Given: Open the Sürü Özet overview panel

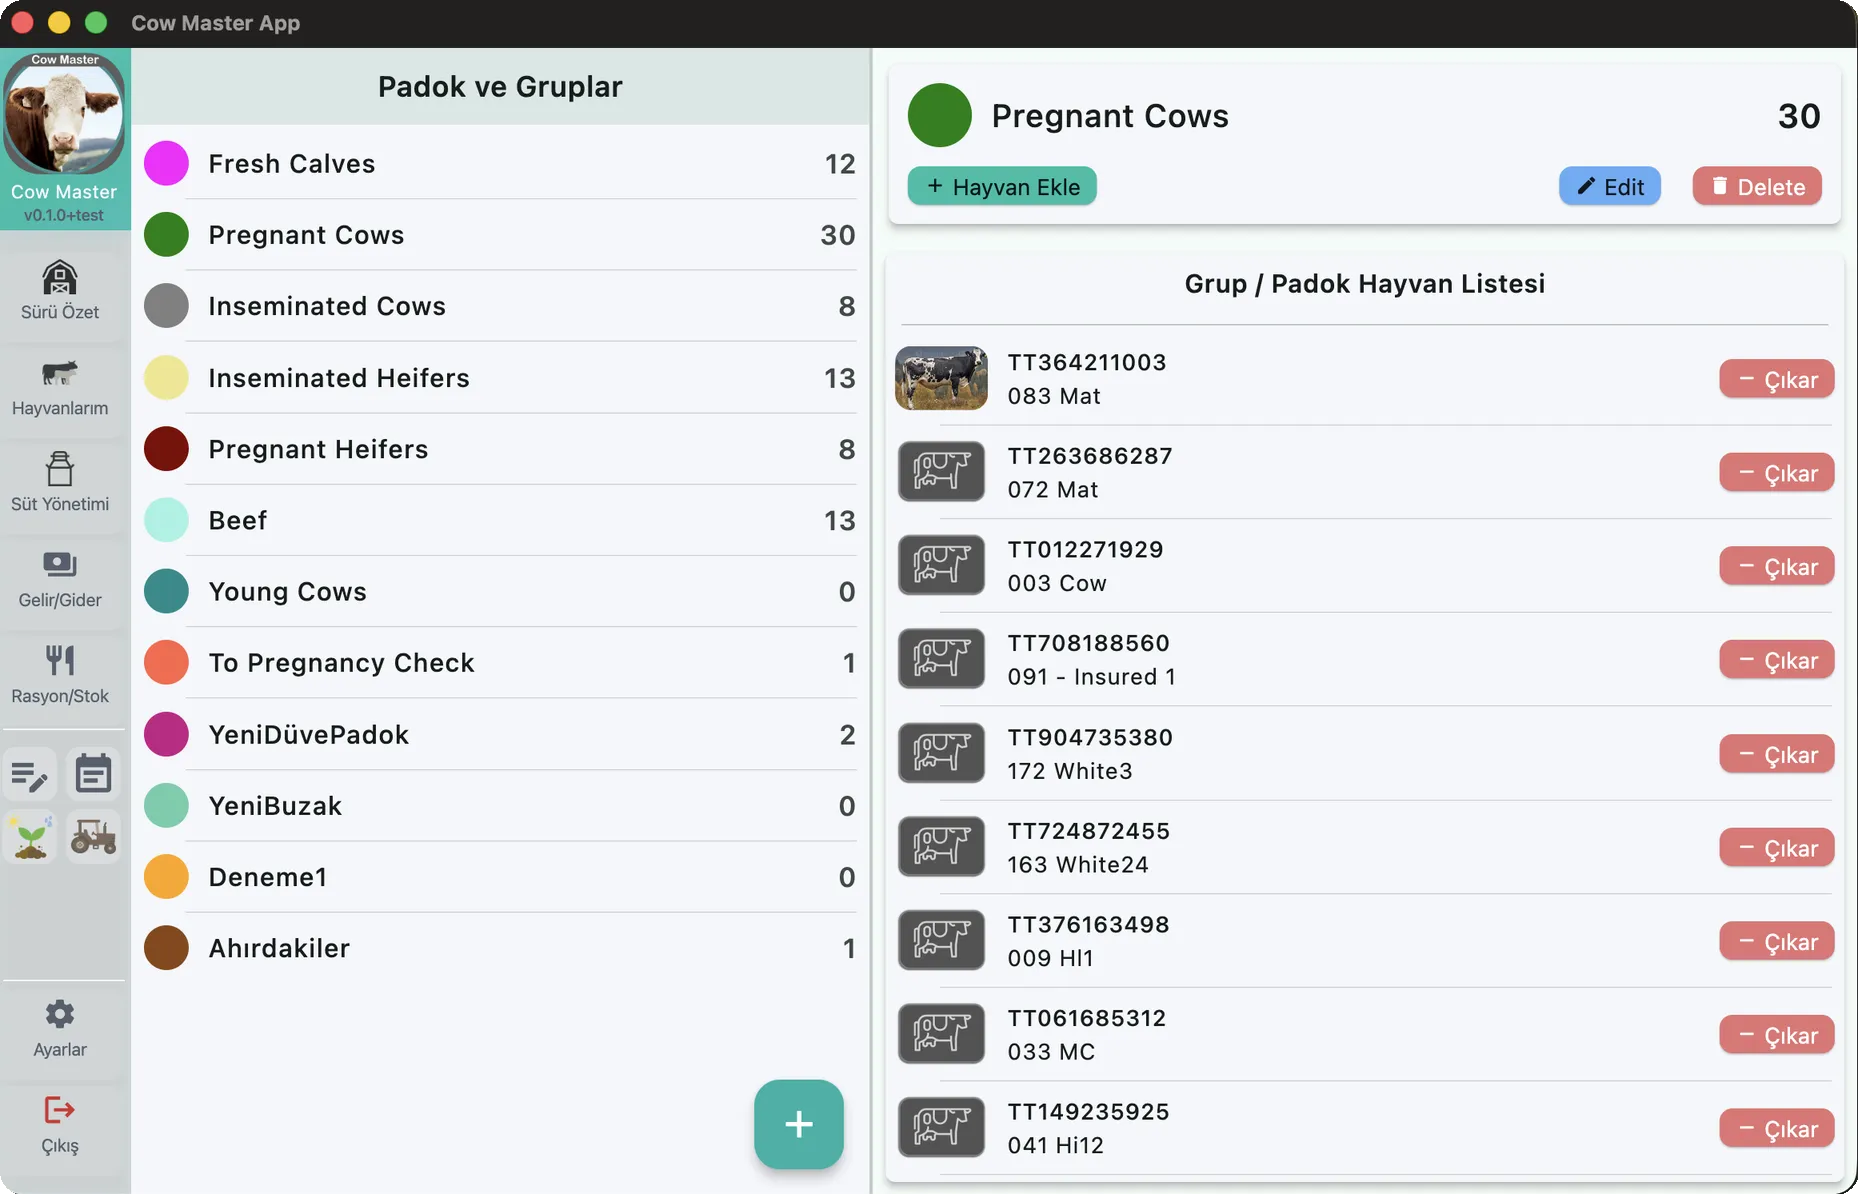Looking at the screenshot, I should [x=60, y=290].
